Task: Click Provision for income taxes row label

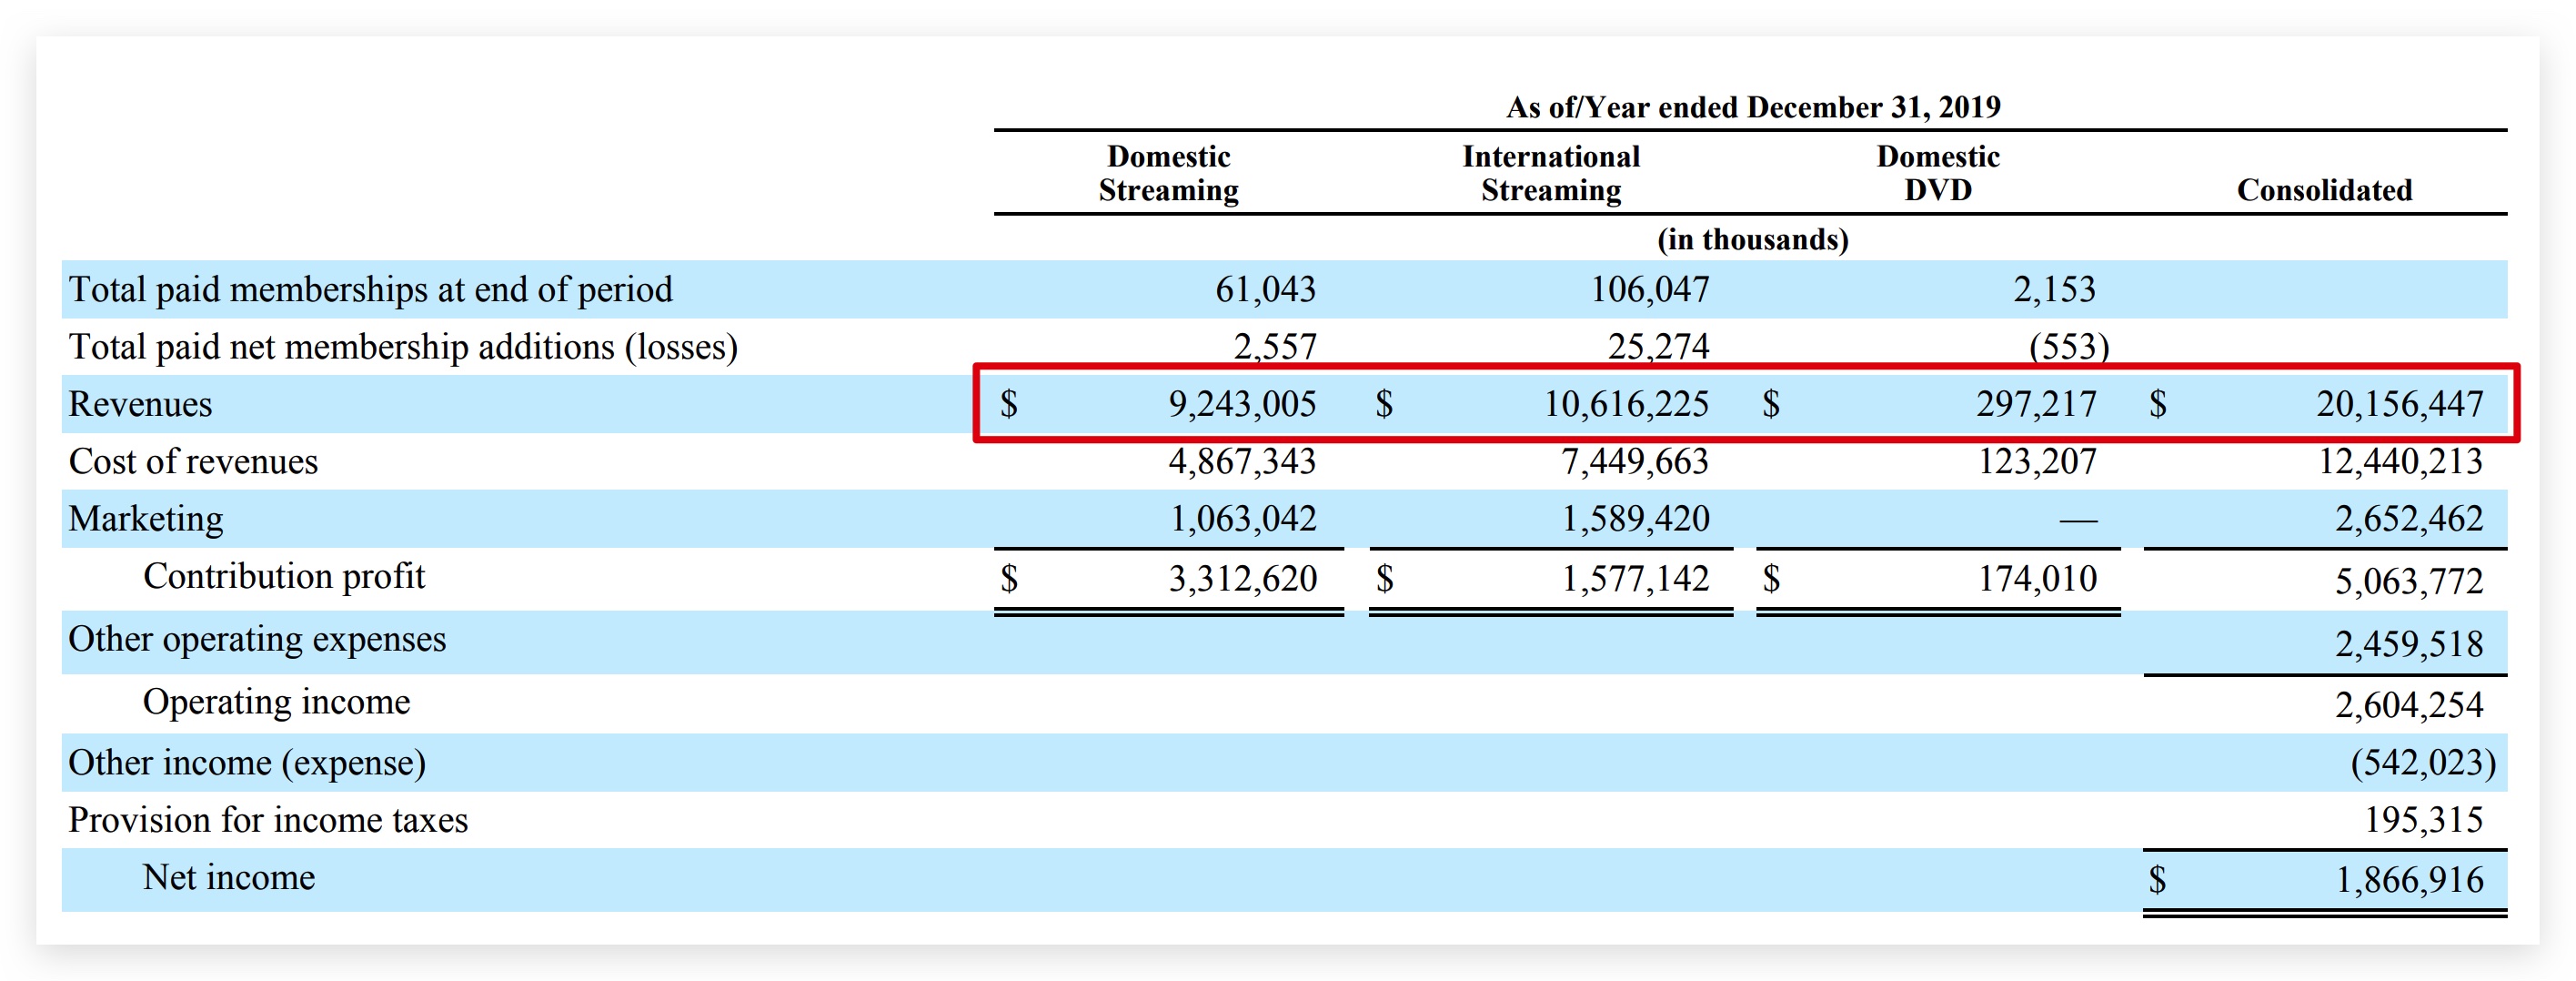Action: tap(268, 820)
